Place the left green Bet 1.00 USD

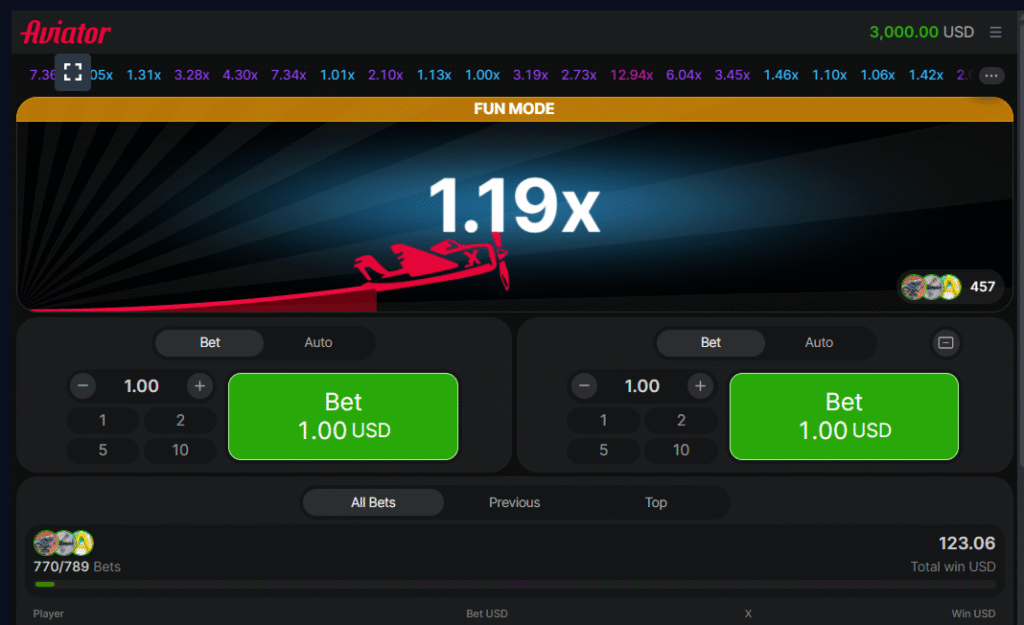(x=343, y=416)
